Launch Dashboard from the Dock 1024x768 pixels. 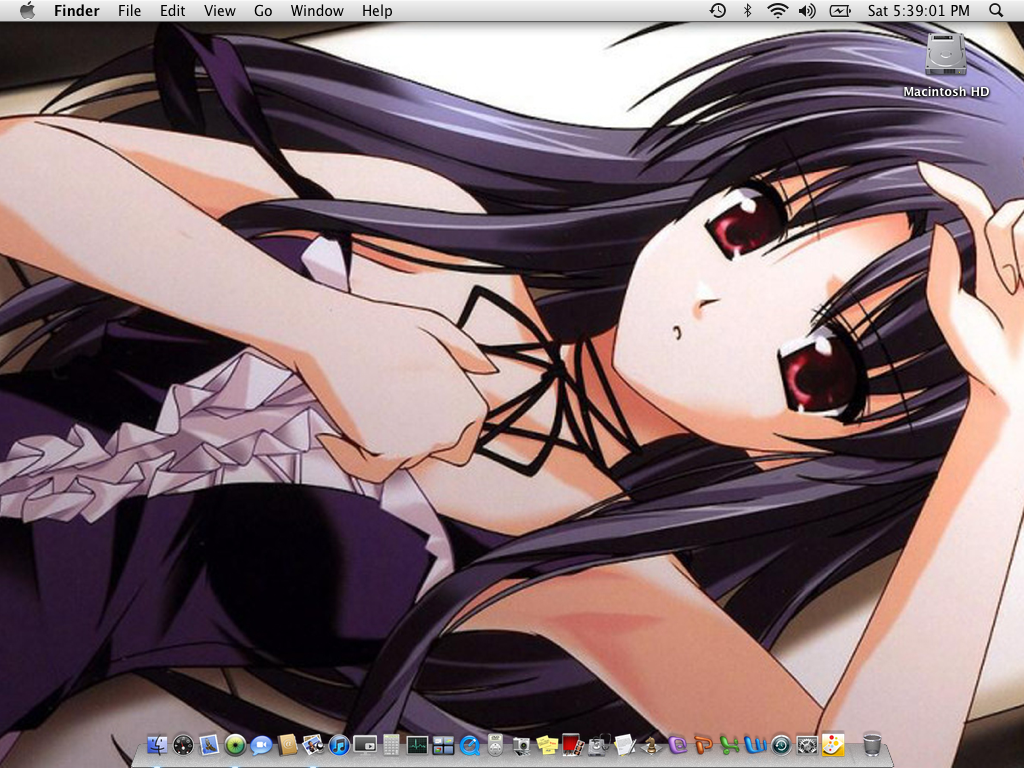click(x=183, y=744)
